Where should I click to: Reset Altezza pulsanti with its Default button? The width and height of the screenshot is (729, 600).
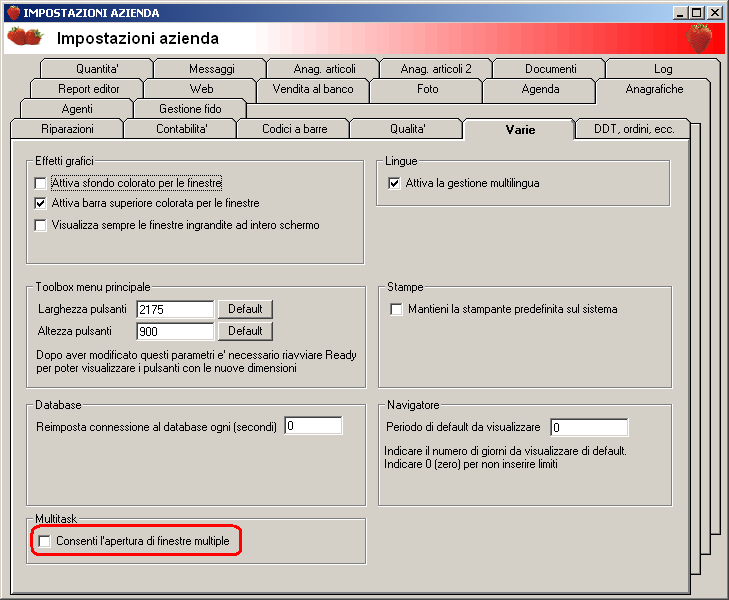245,331
